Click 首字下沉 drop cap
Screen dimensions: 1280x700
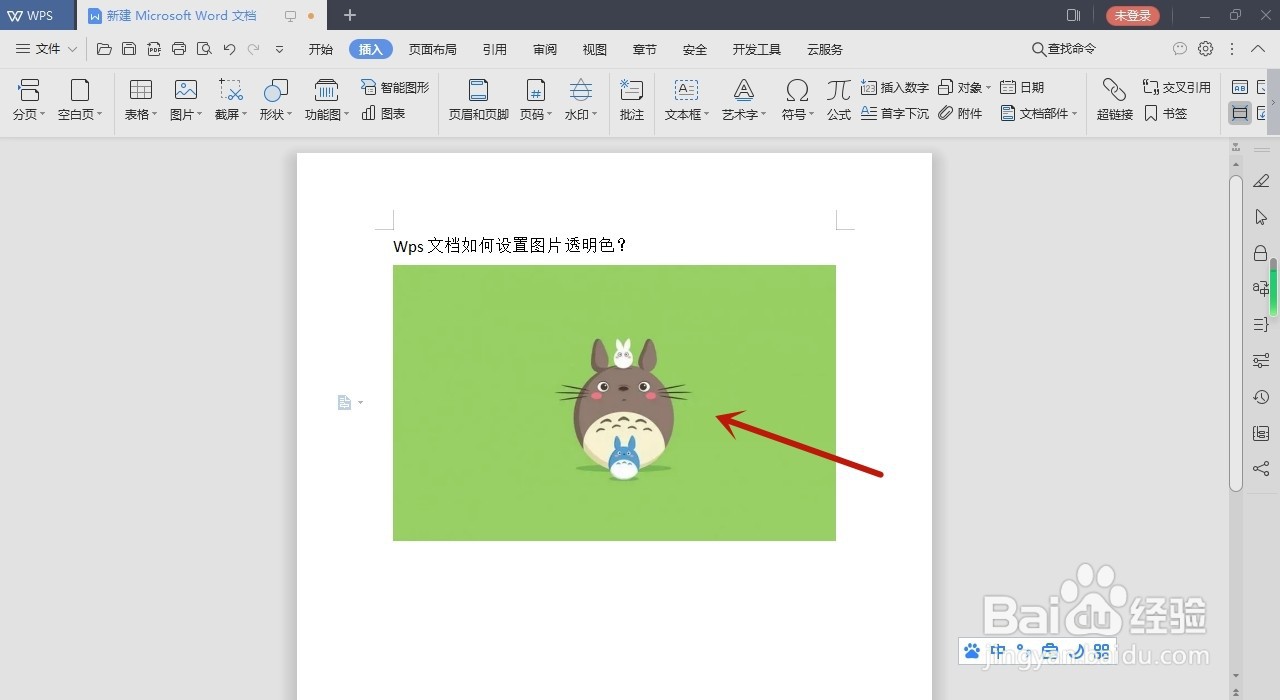coord(895,113)
